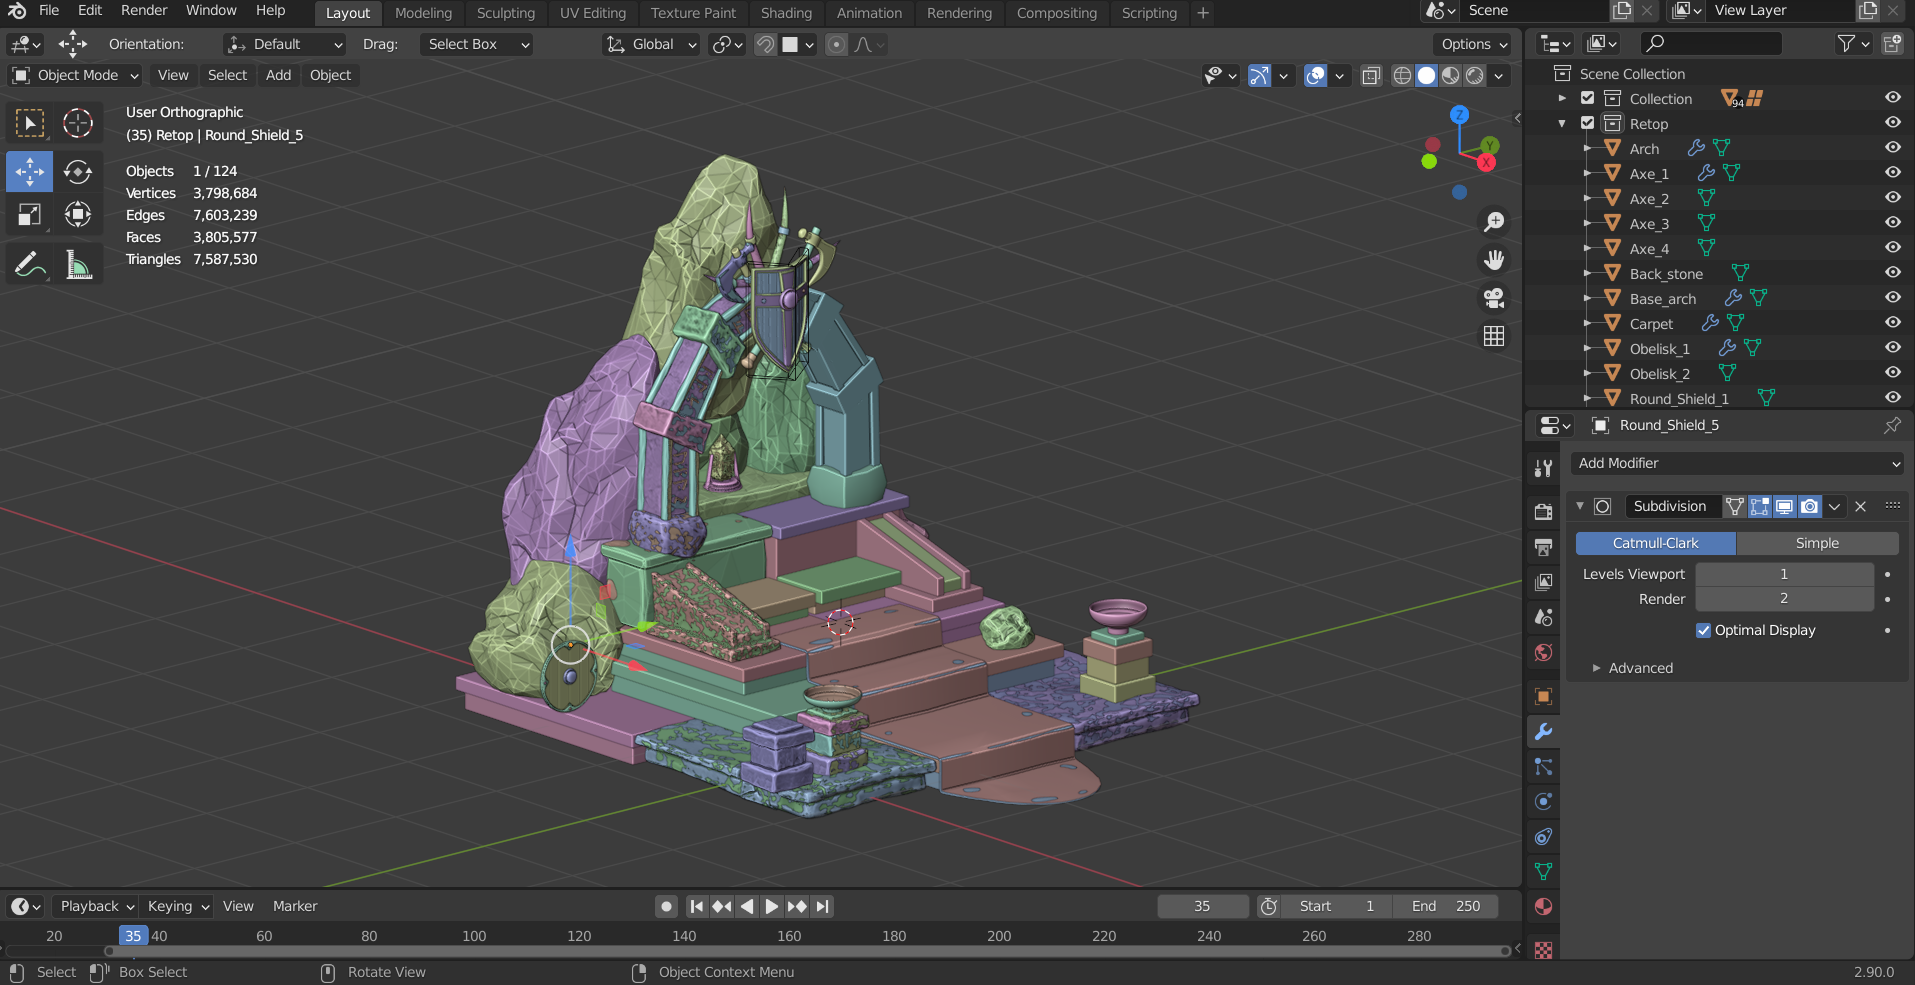The image size is (1915, 985).
Task: Open the Render menu
Action: point(144,10)
